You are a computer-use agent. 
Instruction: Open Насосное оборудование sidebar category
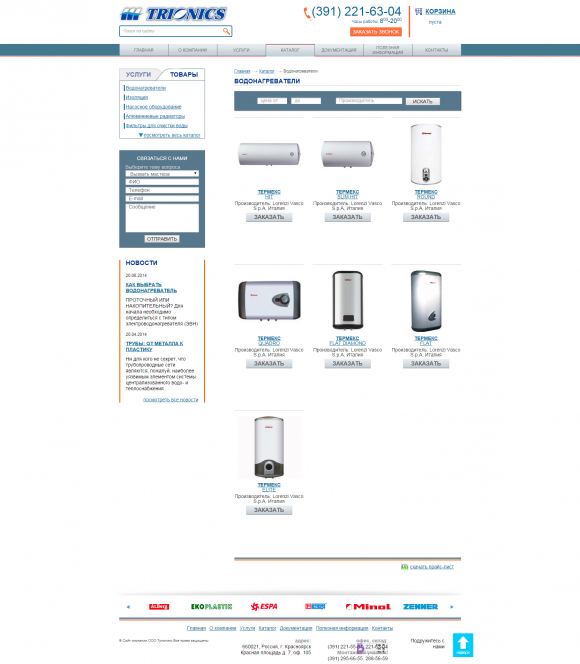[x=153, y=107]
